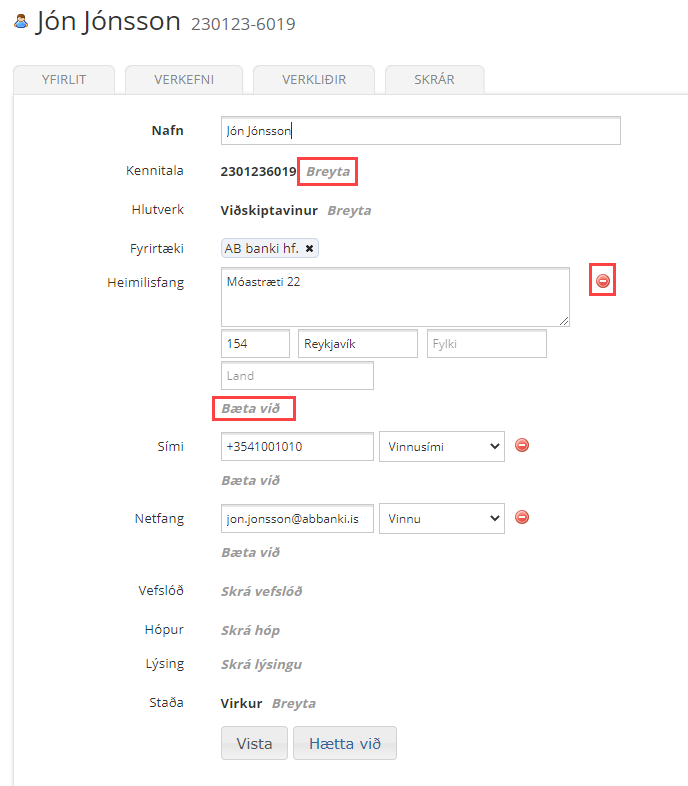Screen dimensions: 688x786
Task: Remove the email jon.jonsson@abbanki.is row
Action: 521,517
